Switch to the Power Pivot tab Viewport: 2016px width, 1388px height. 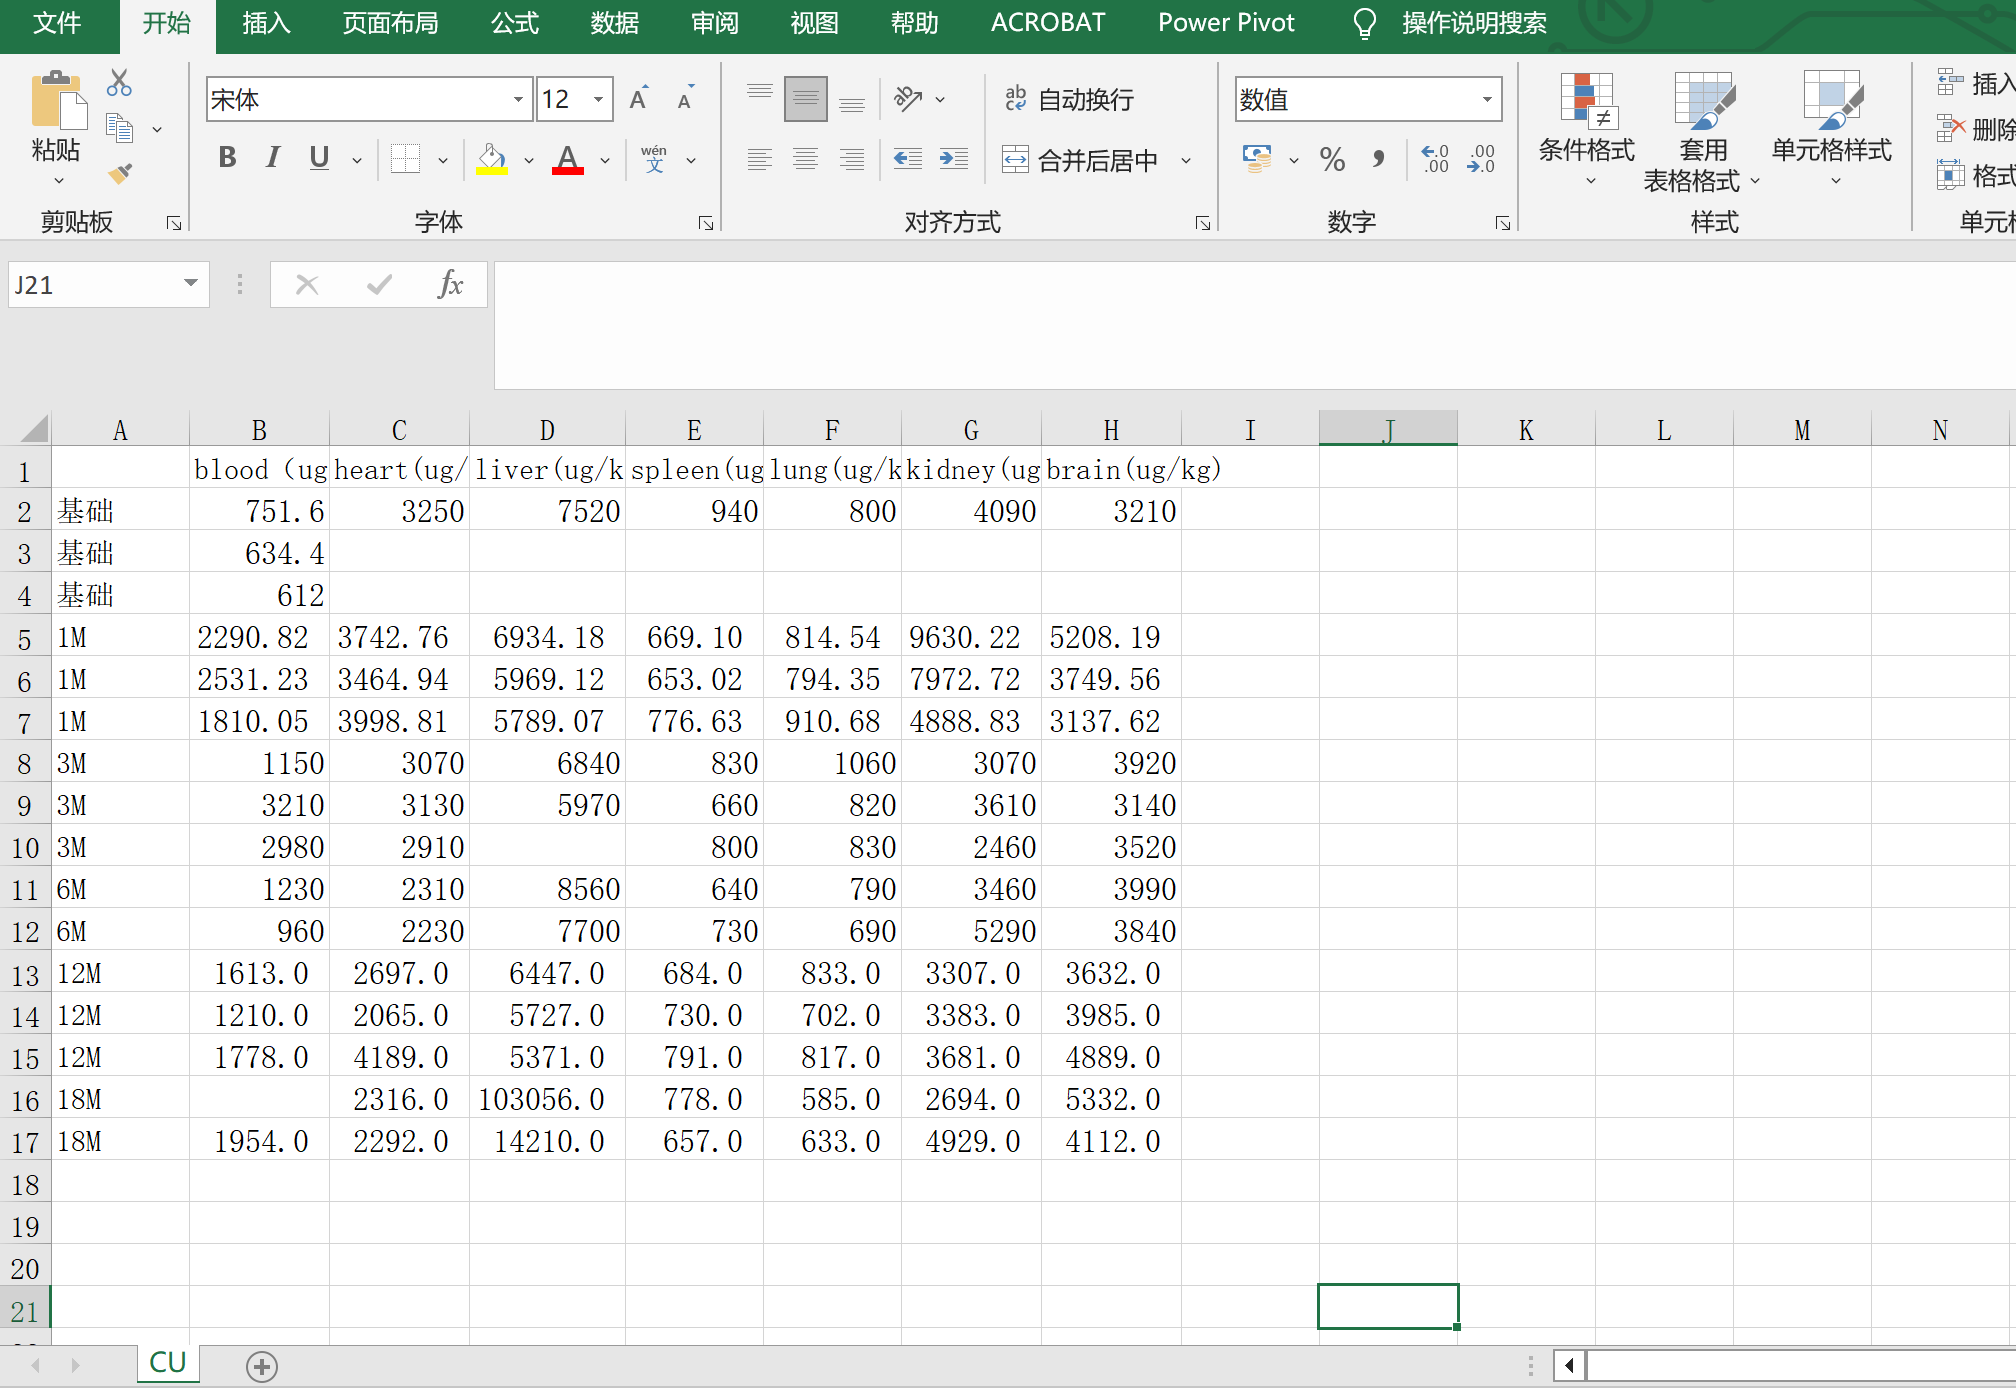(1226, 23)
